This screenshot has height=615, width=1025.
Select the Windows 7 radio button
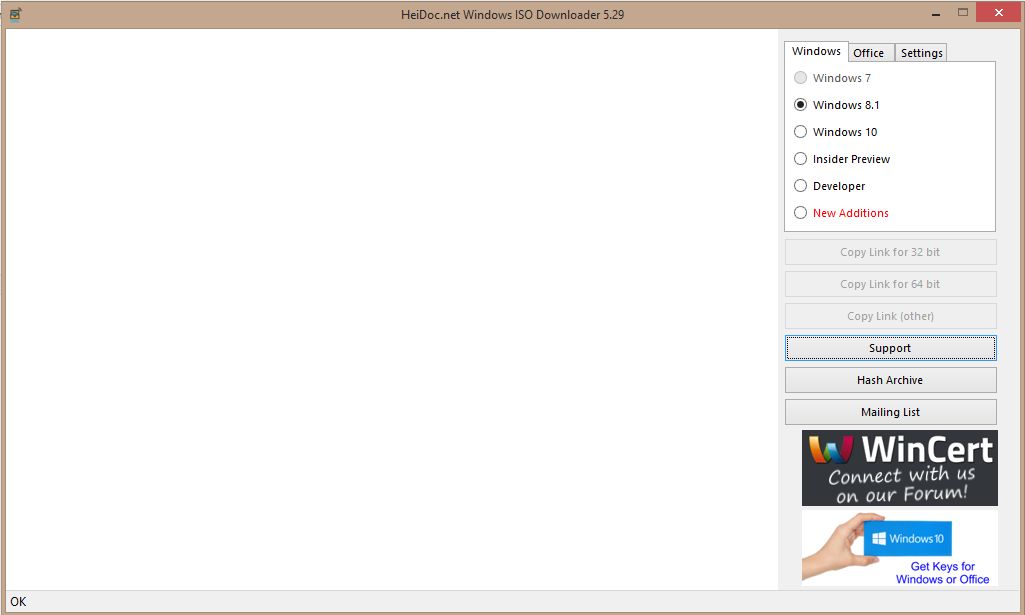click(800, 78)
